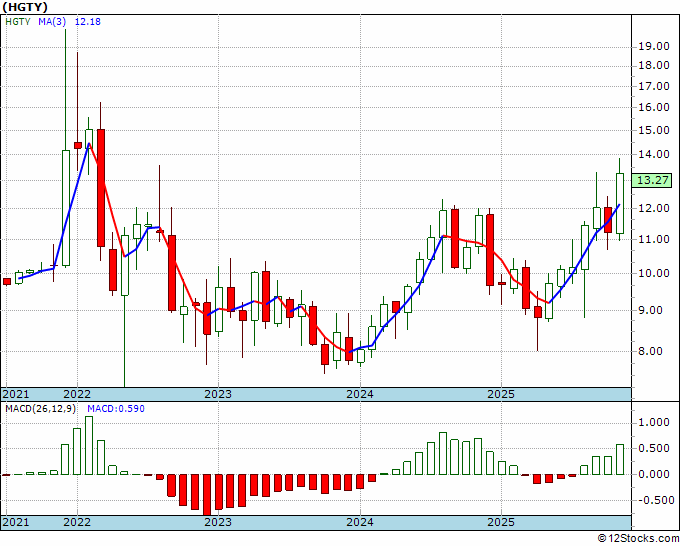Click the 11.00 price axis label
This screenshot has width=680, height=546.
pos(654,239)
